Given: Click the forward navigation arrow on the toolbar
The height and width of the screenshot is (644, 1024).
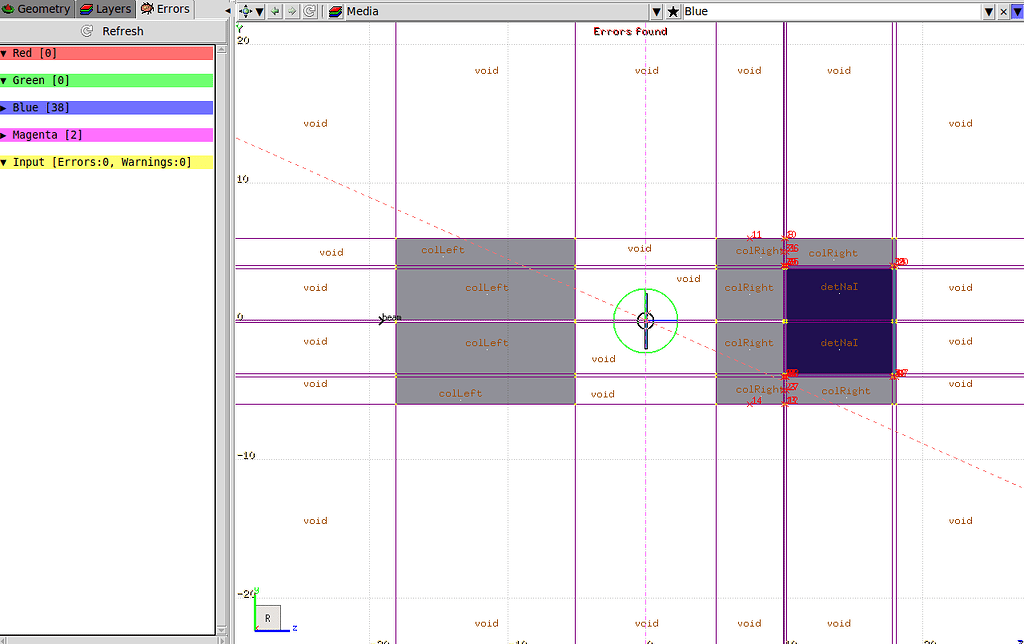Looking at the screenshot, I should pyautogui.click(x=292, y=11).
